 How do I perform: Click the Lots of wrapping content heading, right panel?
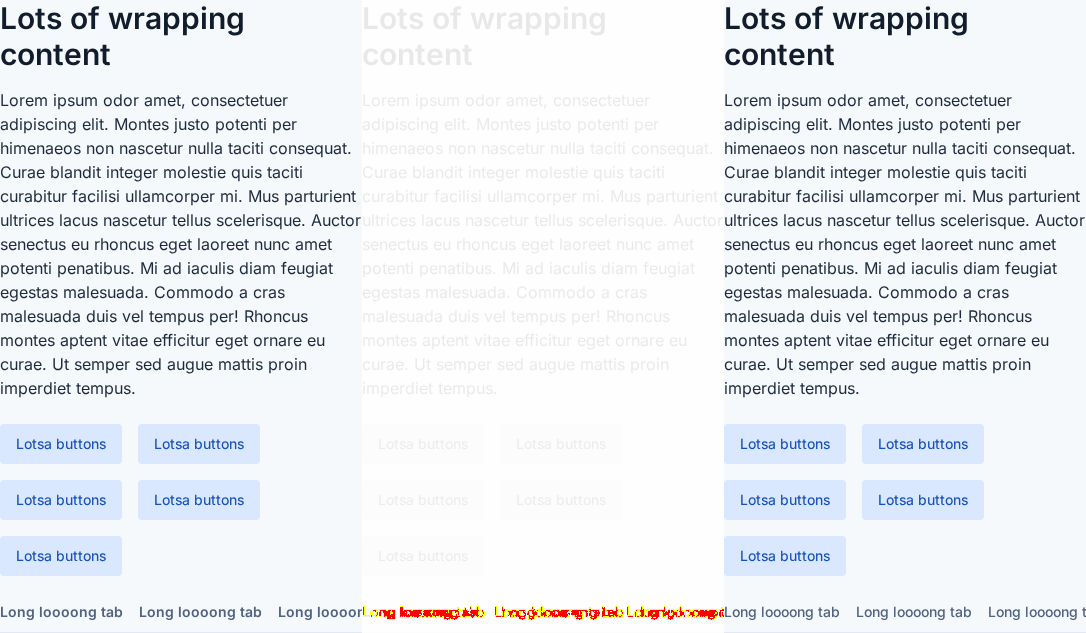click(846, 37)
